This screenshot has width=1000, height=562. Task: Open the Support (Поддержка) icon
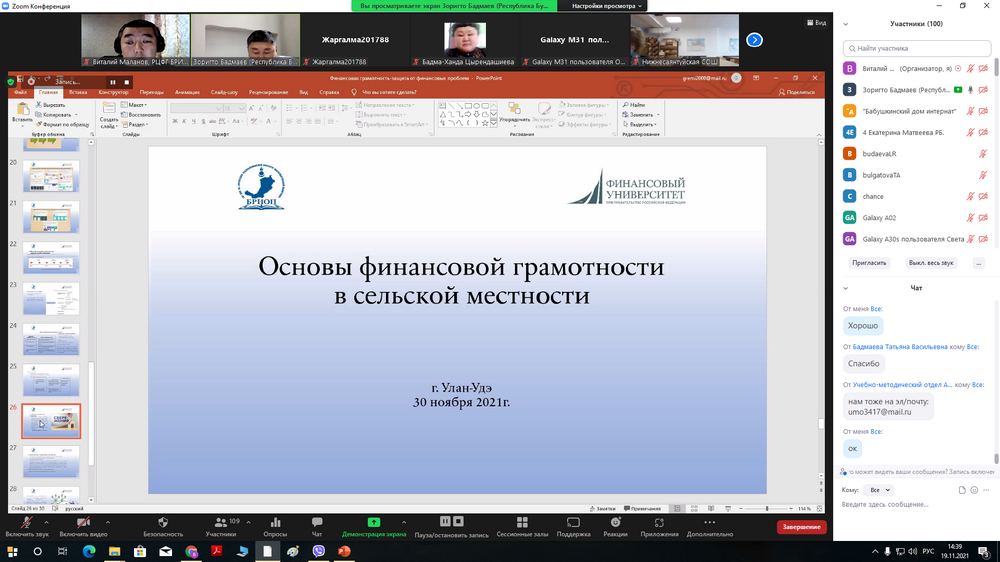[x=573, y=522]
